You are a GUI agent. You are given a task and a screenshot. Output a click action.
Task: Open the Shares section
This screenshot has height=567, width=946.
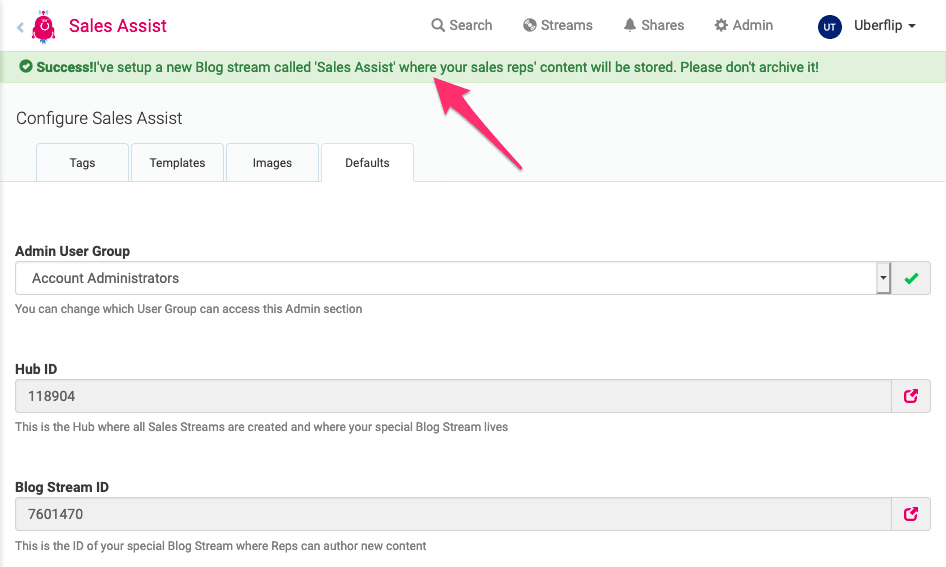click(654, 25)
